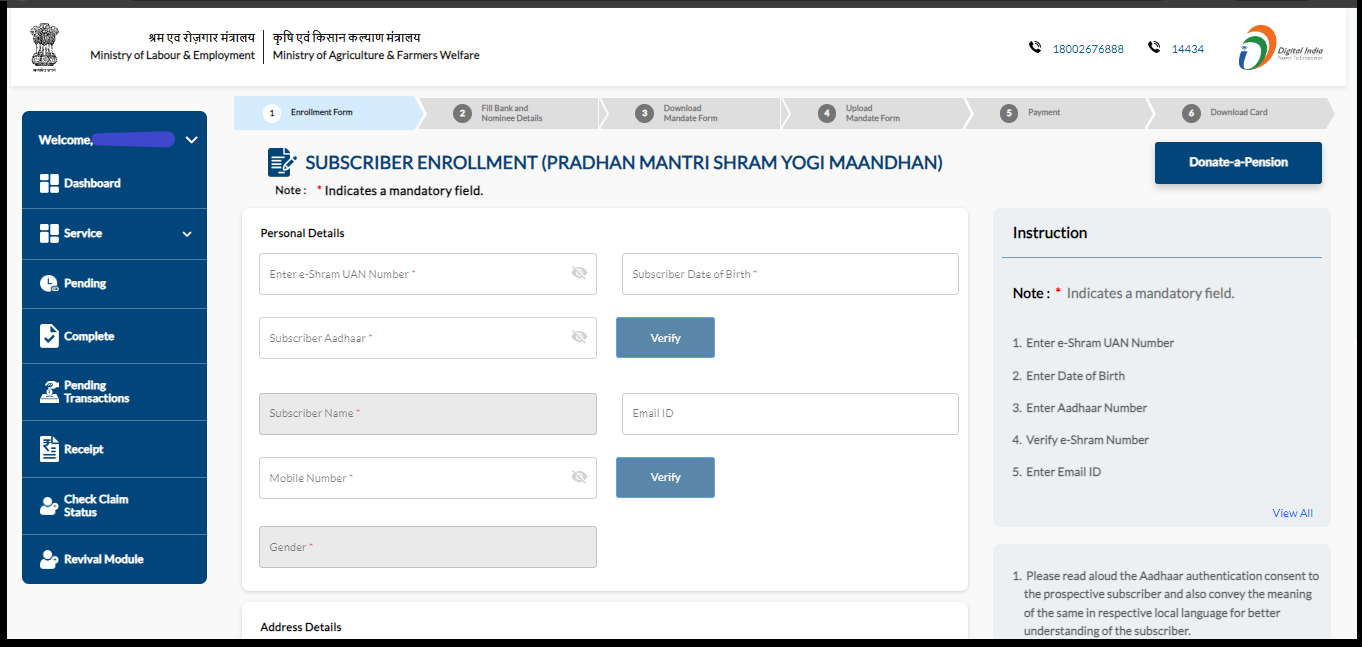Screen dimensions: 1362x647
Task: Call helpline number 18002676888 link
Action: (x=1088, y=49)
